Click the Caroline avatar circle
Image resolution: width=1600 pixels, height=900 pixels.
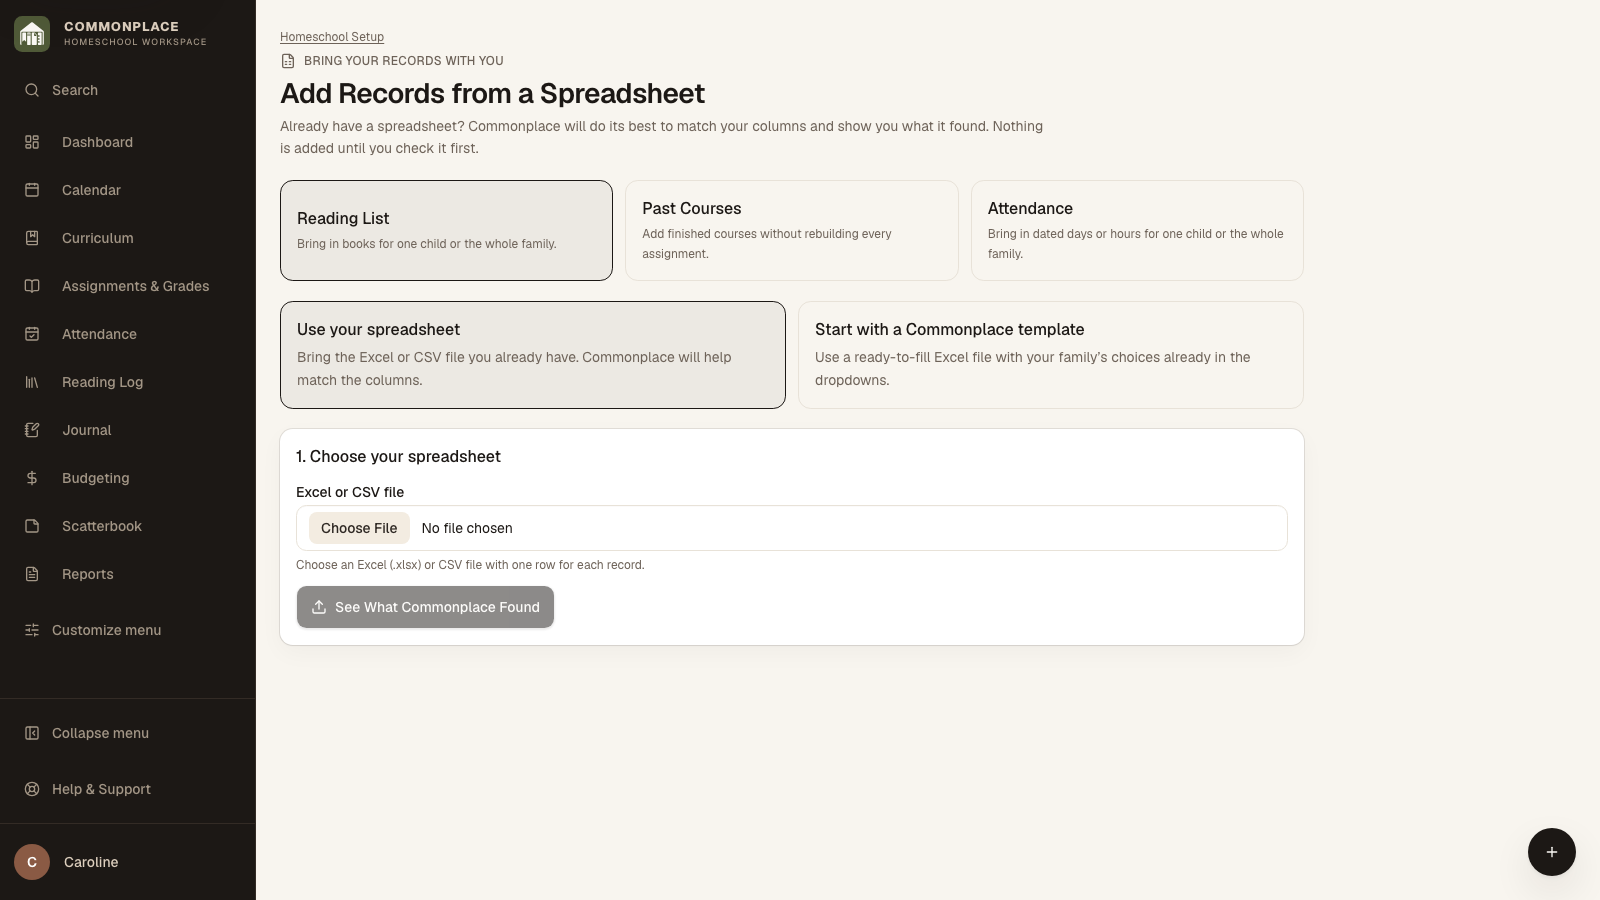coord(32,862)
